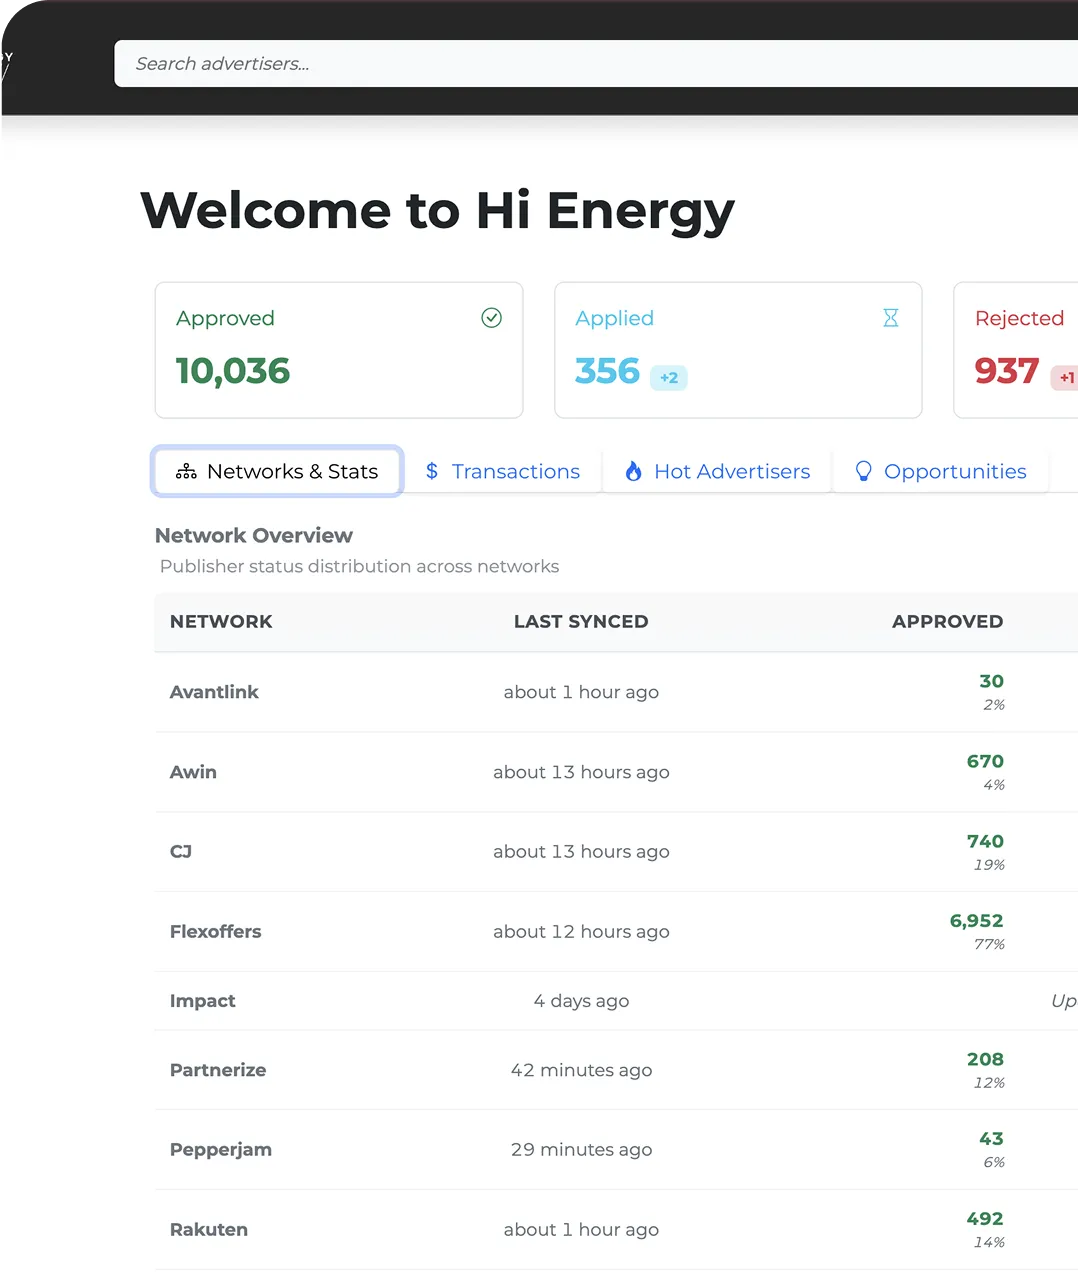Click Rakuten's approved count 492

(985, 1219)
